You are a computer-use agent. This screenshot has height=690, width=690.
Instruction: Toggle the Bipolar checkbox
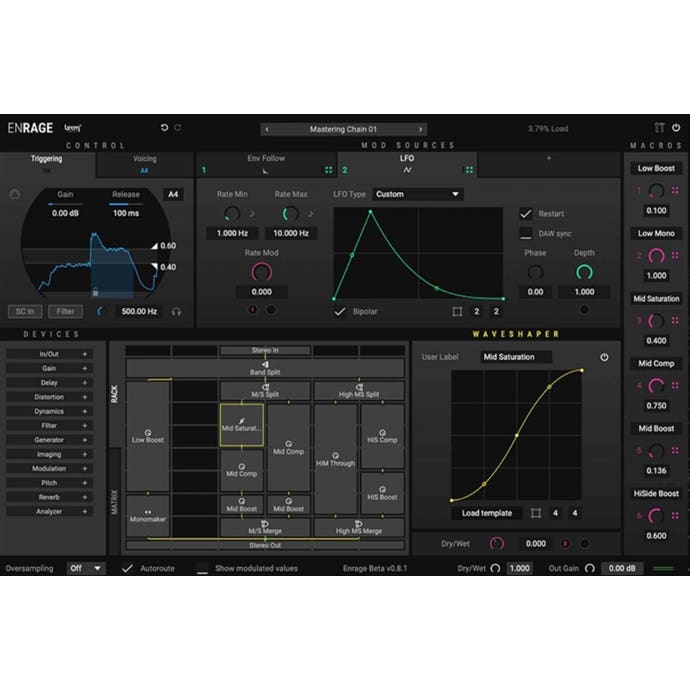click(x=340, y=312)
